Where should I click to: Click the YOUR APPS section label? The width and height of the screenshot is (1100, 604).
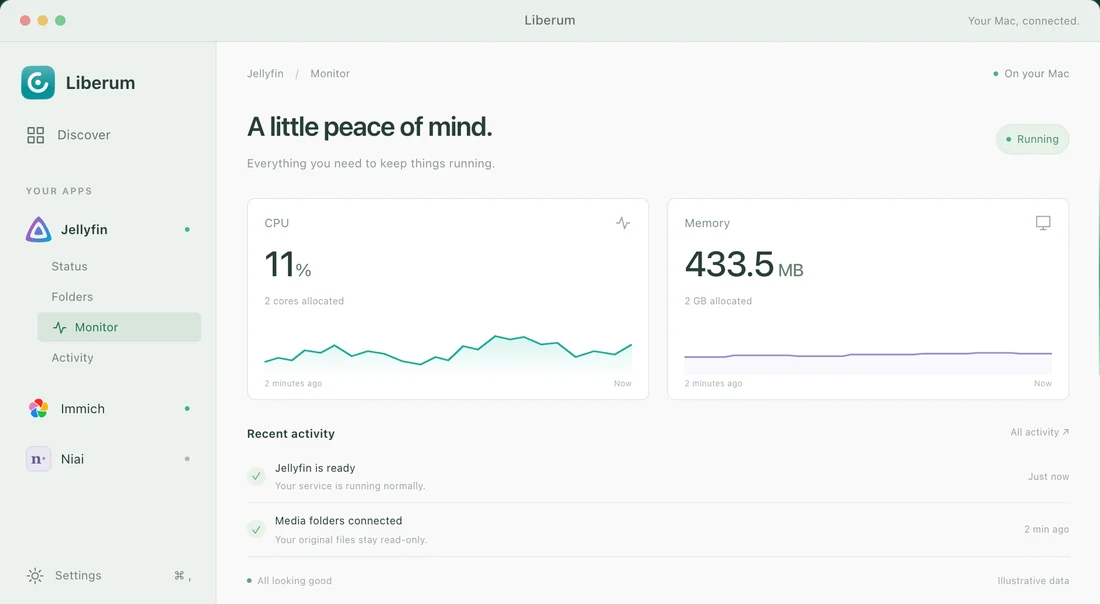coord(59,191)
